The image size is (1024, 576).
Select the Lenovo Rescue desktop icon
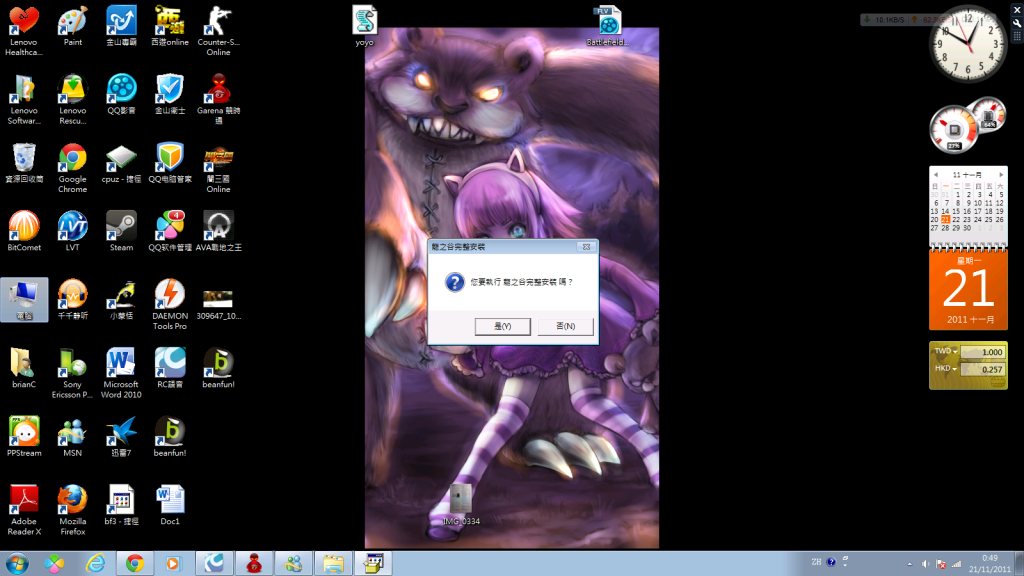point(72,99)
